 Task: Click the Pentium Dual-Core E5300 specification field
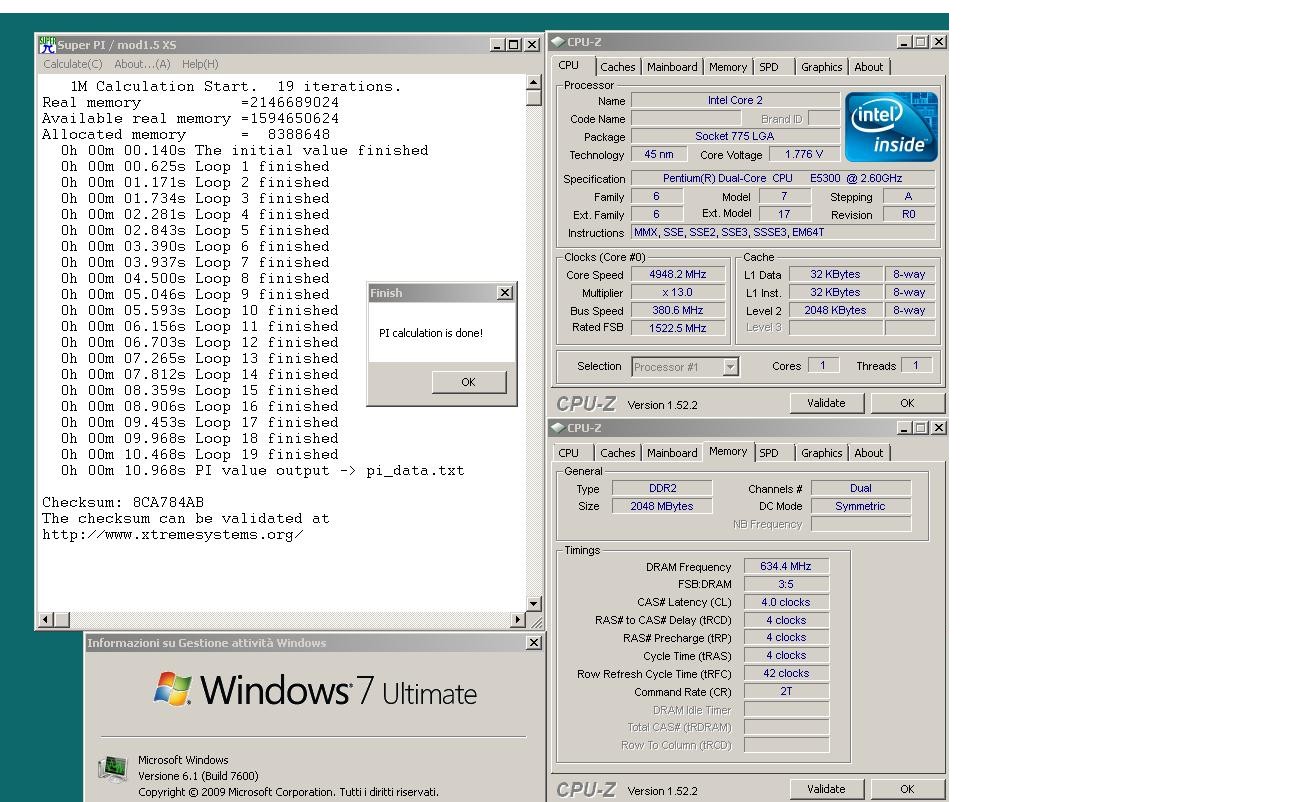pos(783,178)
